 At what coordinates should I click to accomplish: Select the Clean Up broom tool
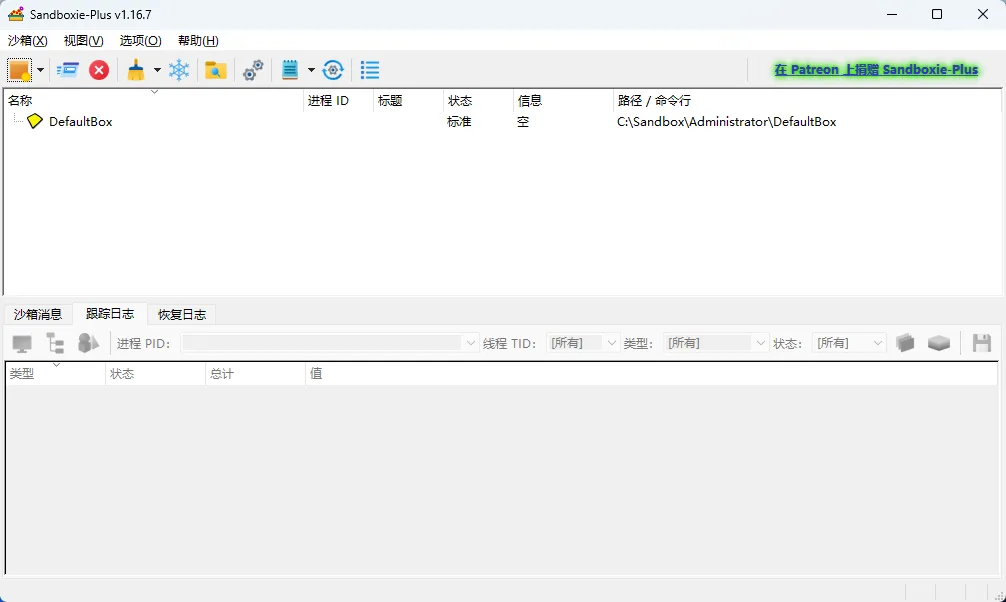click(135, 70)
